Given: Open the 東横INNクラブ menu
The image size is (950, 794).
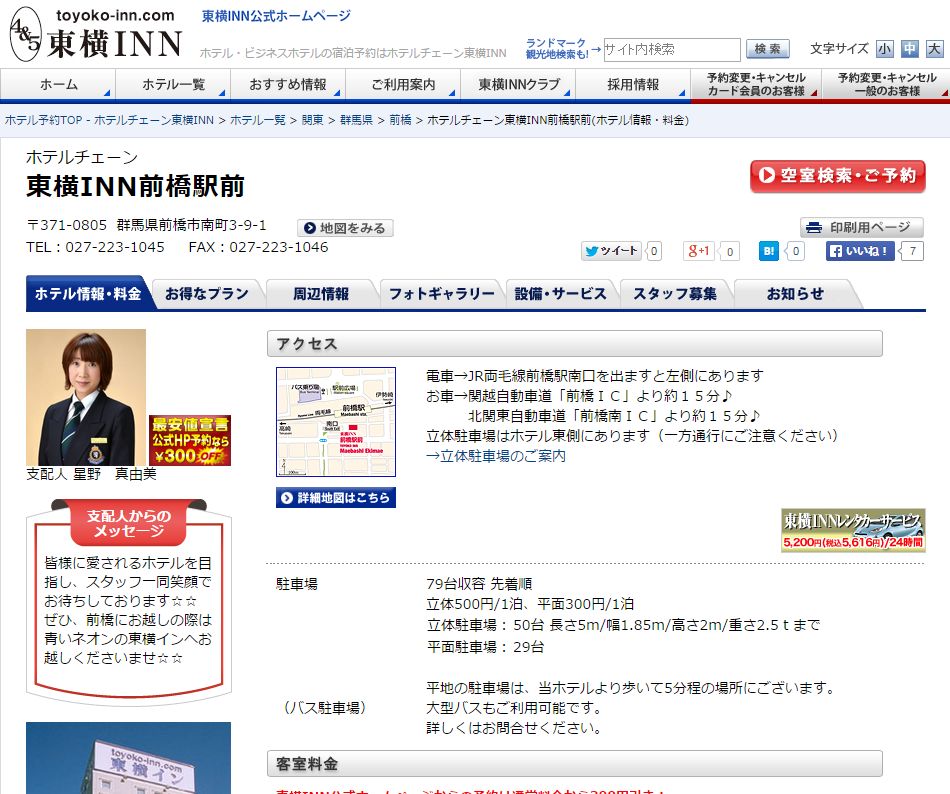Looking at the screenshot, I should tap(519, 84).
